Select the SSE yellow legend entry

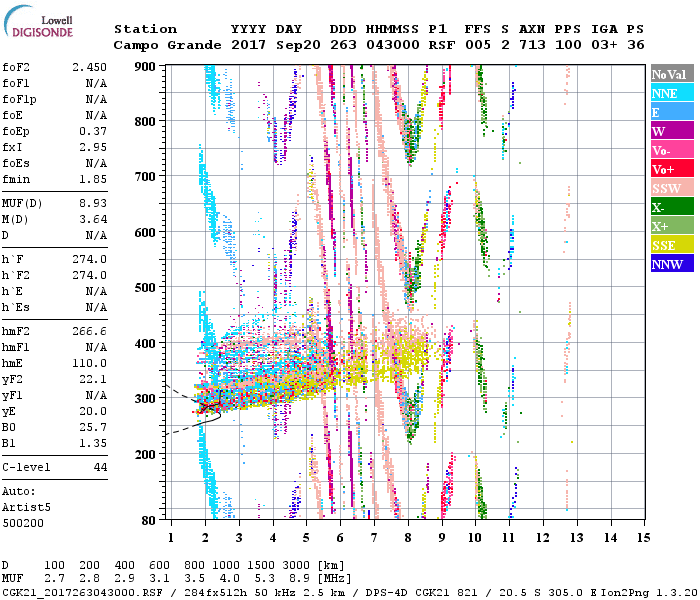669,246
